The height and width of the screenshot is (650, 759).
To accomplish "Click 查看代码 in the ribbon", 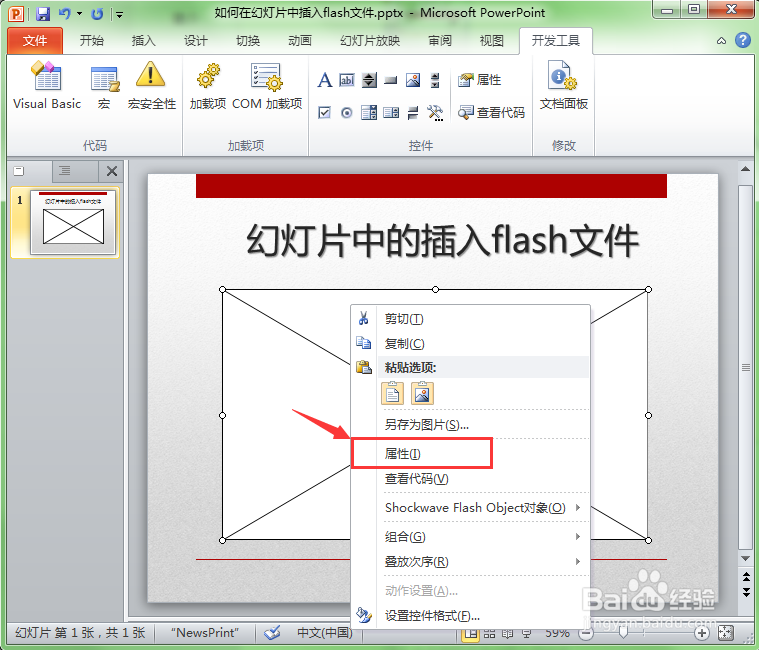I will 491,113.
